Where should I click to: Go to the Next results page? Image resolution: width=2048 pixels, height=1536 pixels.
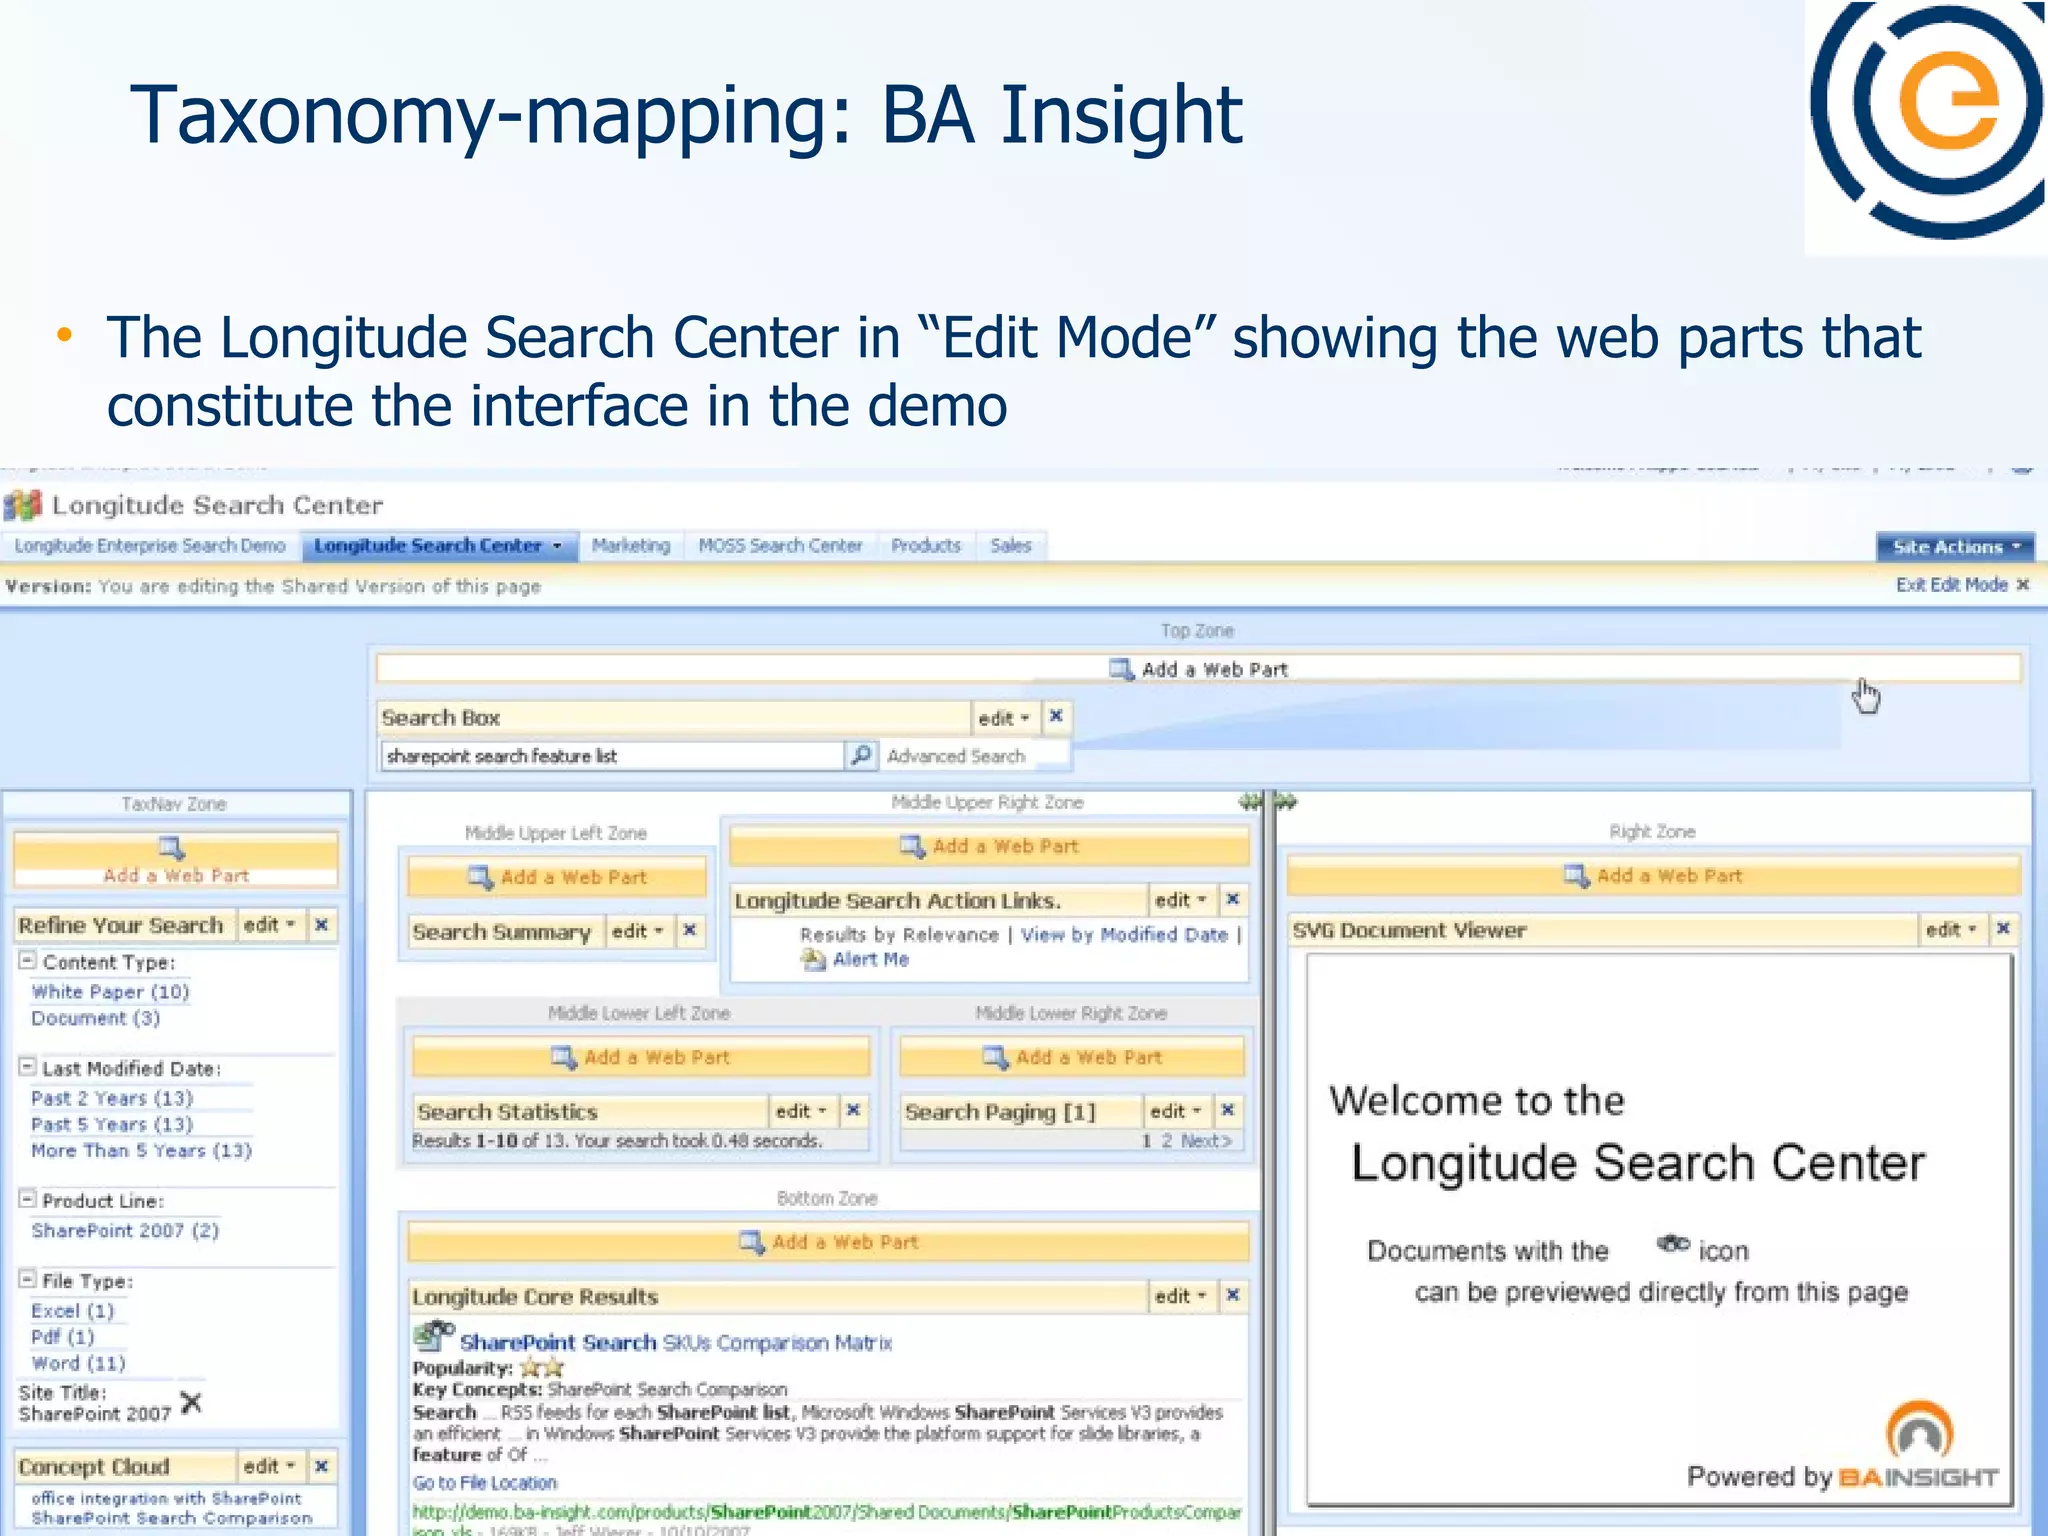[1206, 1140]
